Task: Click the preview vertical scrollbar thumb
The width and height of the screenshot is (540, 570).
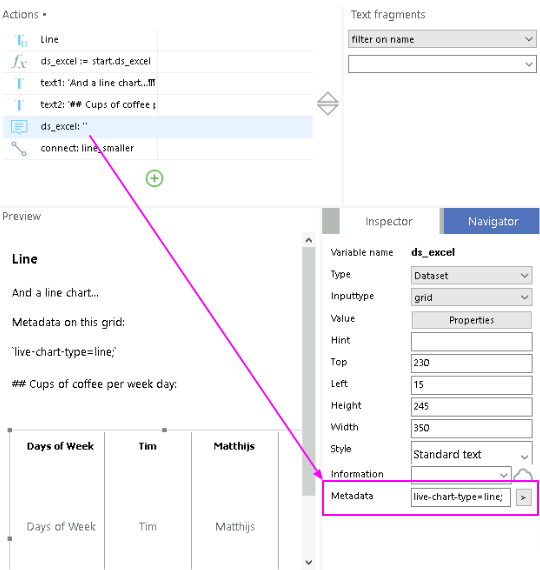Action: [x=309, y=371]
